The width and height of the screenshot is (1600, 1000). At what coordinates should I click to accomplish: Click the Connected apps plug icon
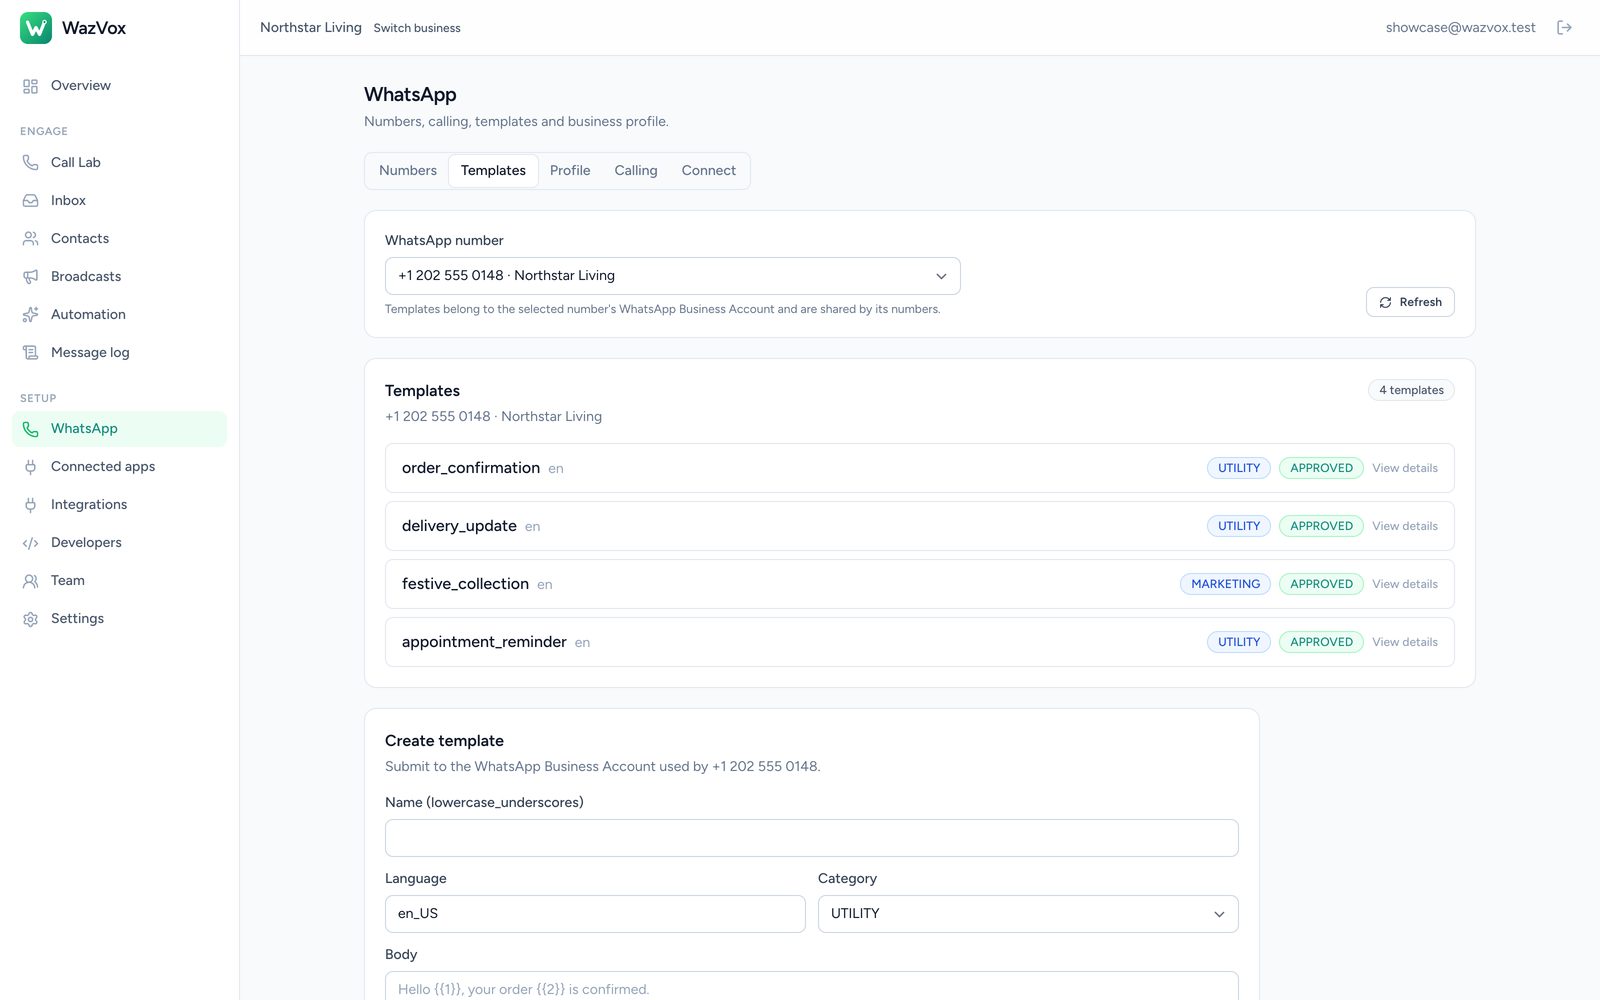coord(31,466)
